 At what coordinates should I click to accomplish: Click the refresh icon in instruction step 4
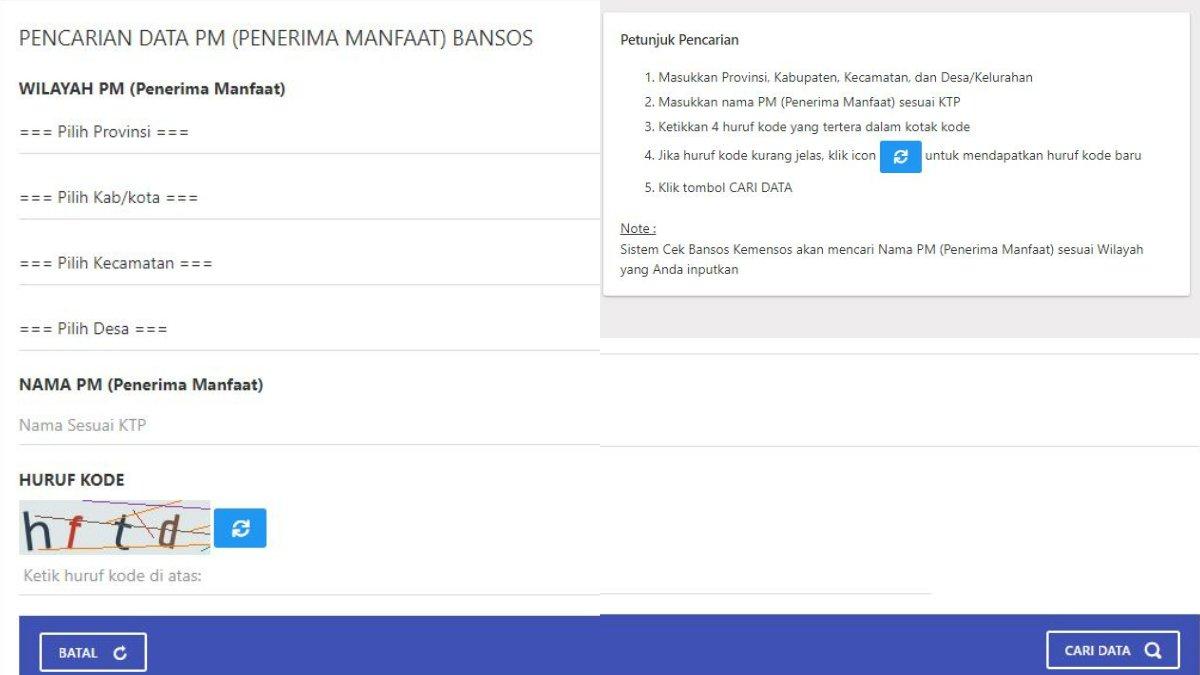click(x=901, y=157)
